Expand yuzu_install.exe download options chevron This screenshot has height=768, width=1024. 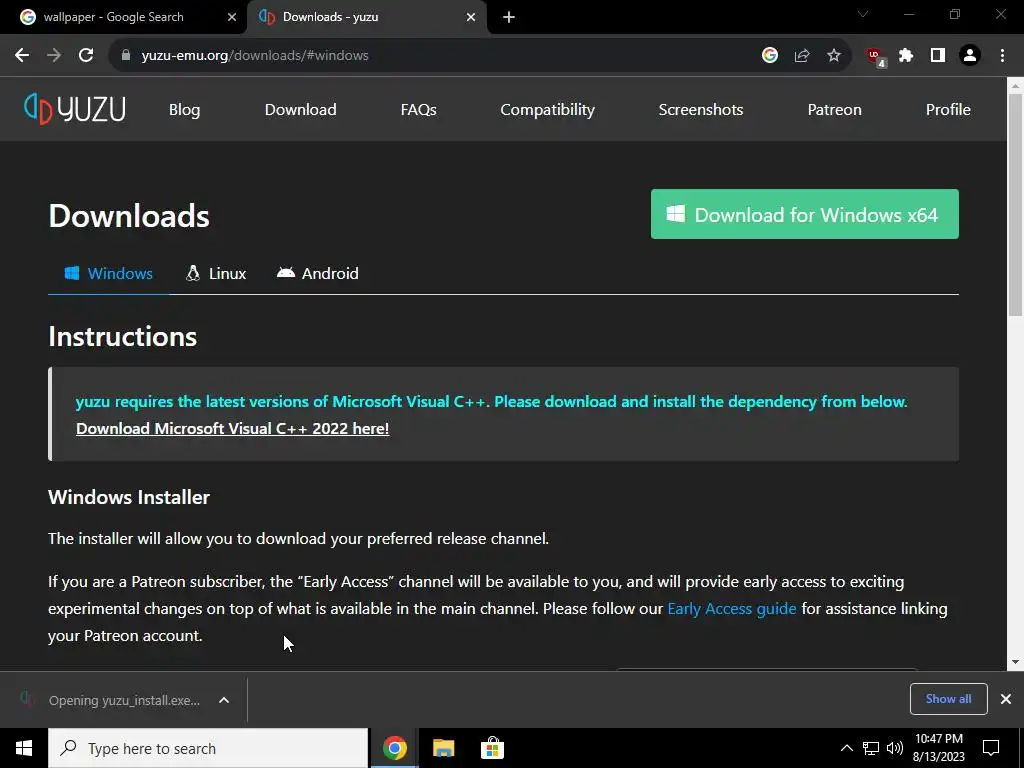point(224,700)
